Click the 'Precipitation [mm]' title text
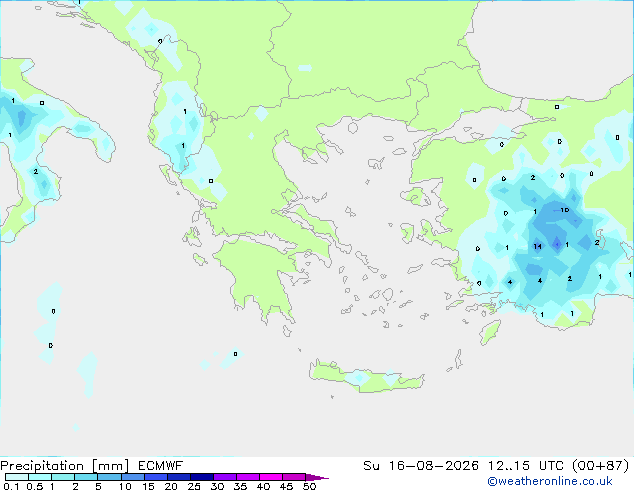 (65, 466)
